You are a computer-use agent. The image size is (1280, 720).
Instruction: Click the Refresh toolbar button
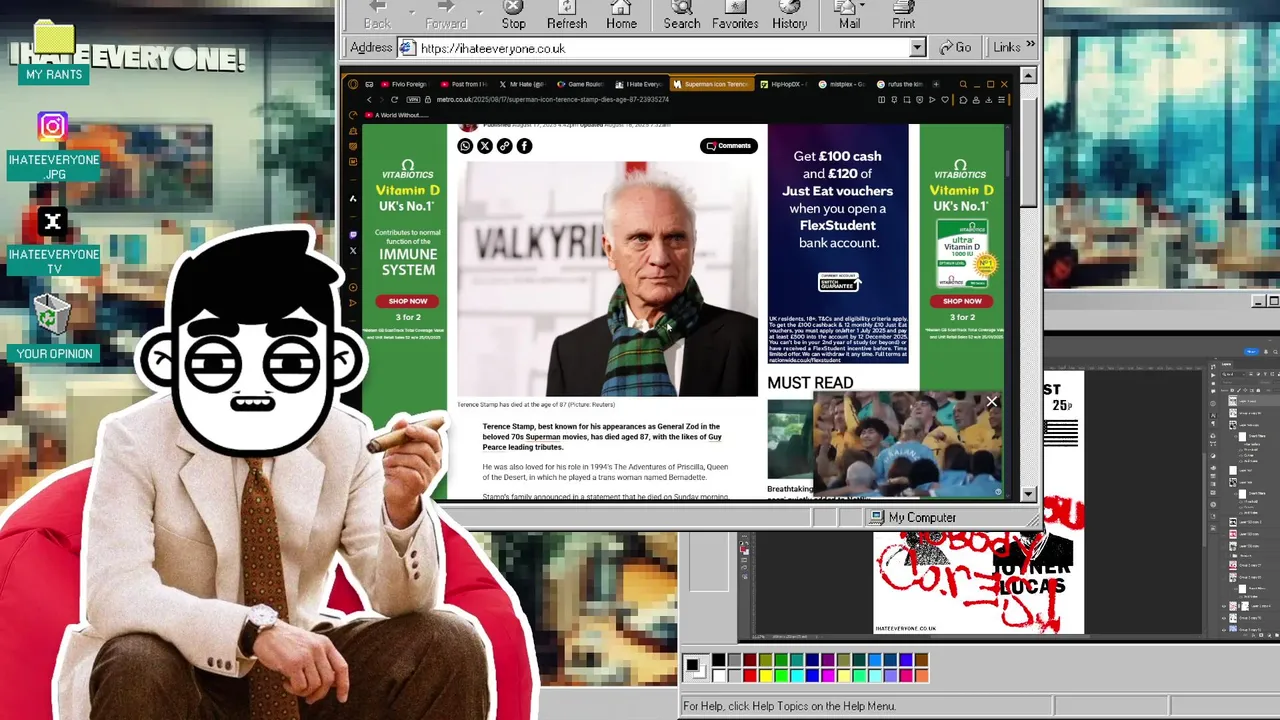click(566, 15)
